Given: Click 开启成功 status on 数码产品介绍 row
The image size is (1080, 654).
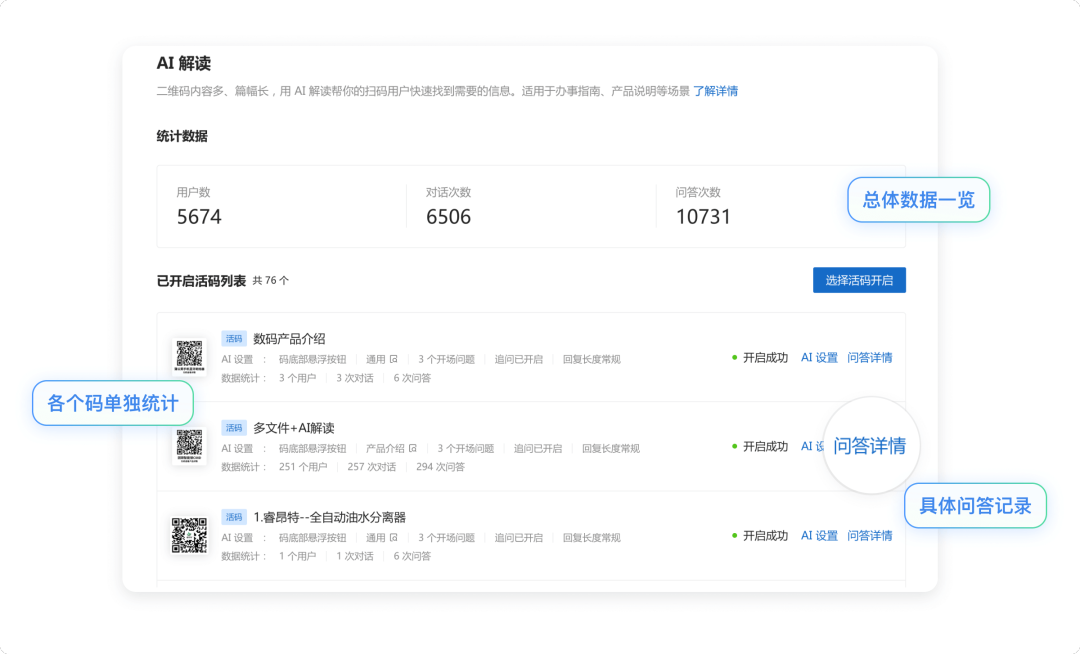Looking at the screenshot, I should coord(764,357).
